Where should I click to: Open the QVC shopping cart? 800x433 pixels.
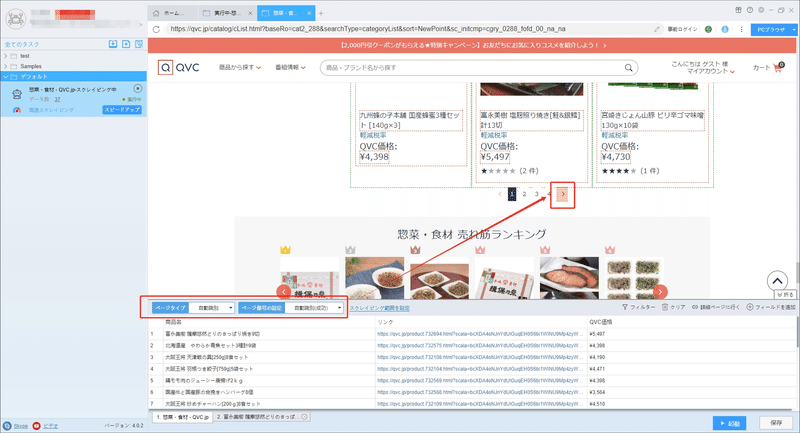pos(778,67)
